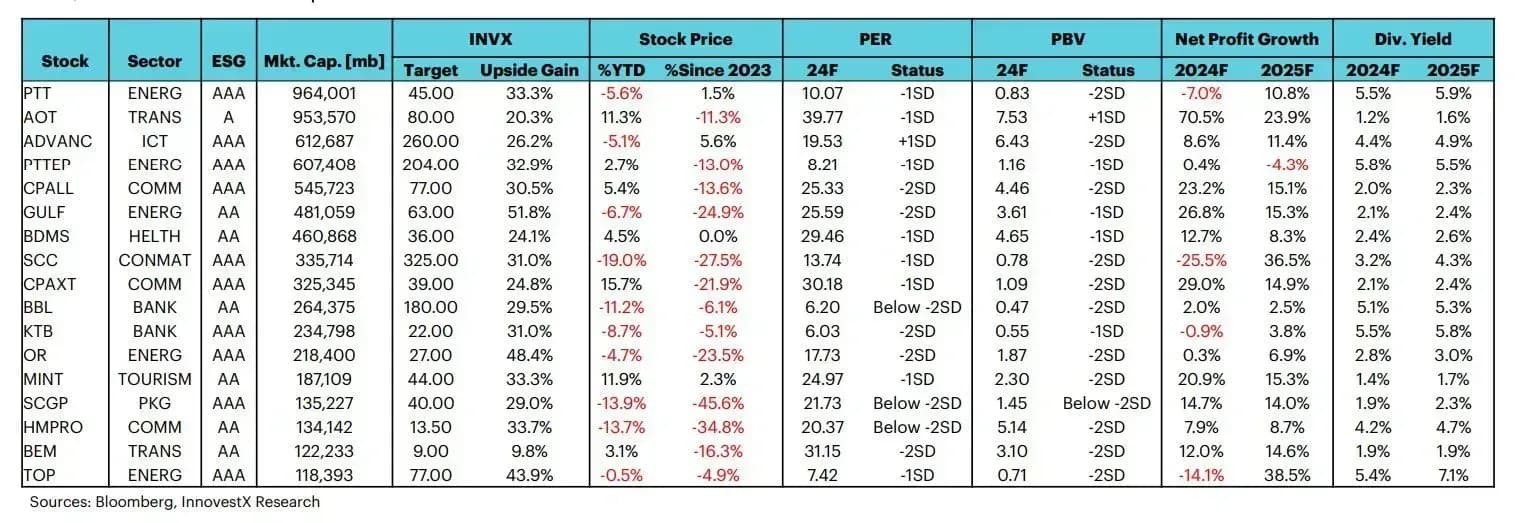The height and width of the screenshot is (523, 1517).
Task: Select the %Since 2023 subheader
Action: point(718,70)
